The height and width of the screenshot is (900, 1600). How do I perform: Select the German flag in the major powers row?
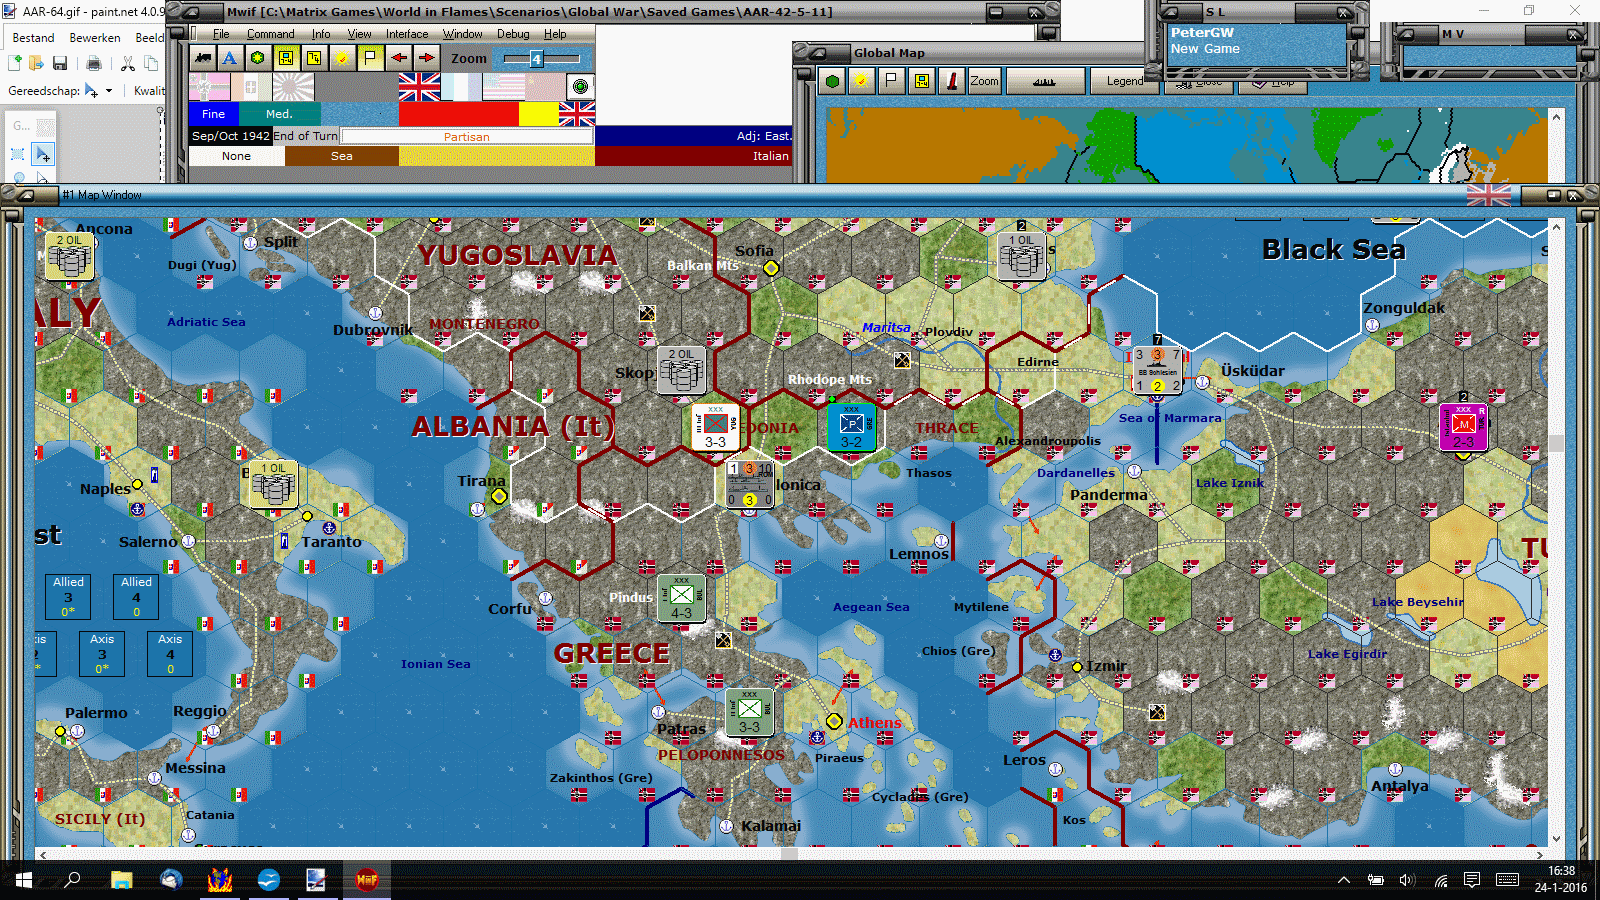(209, 87)
